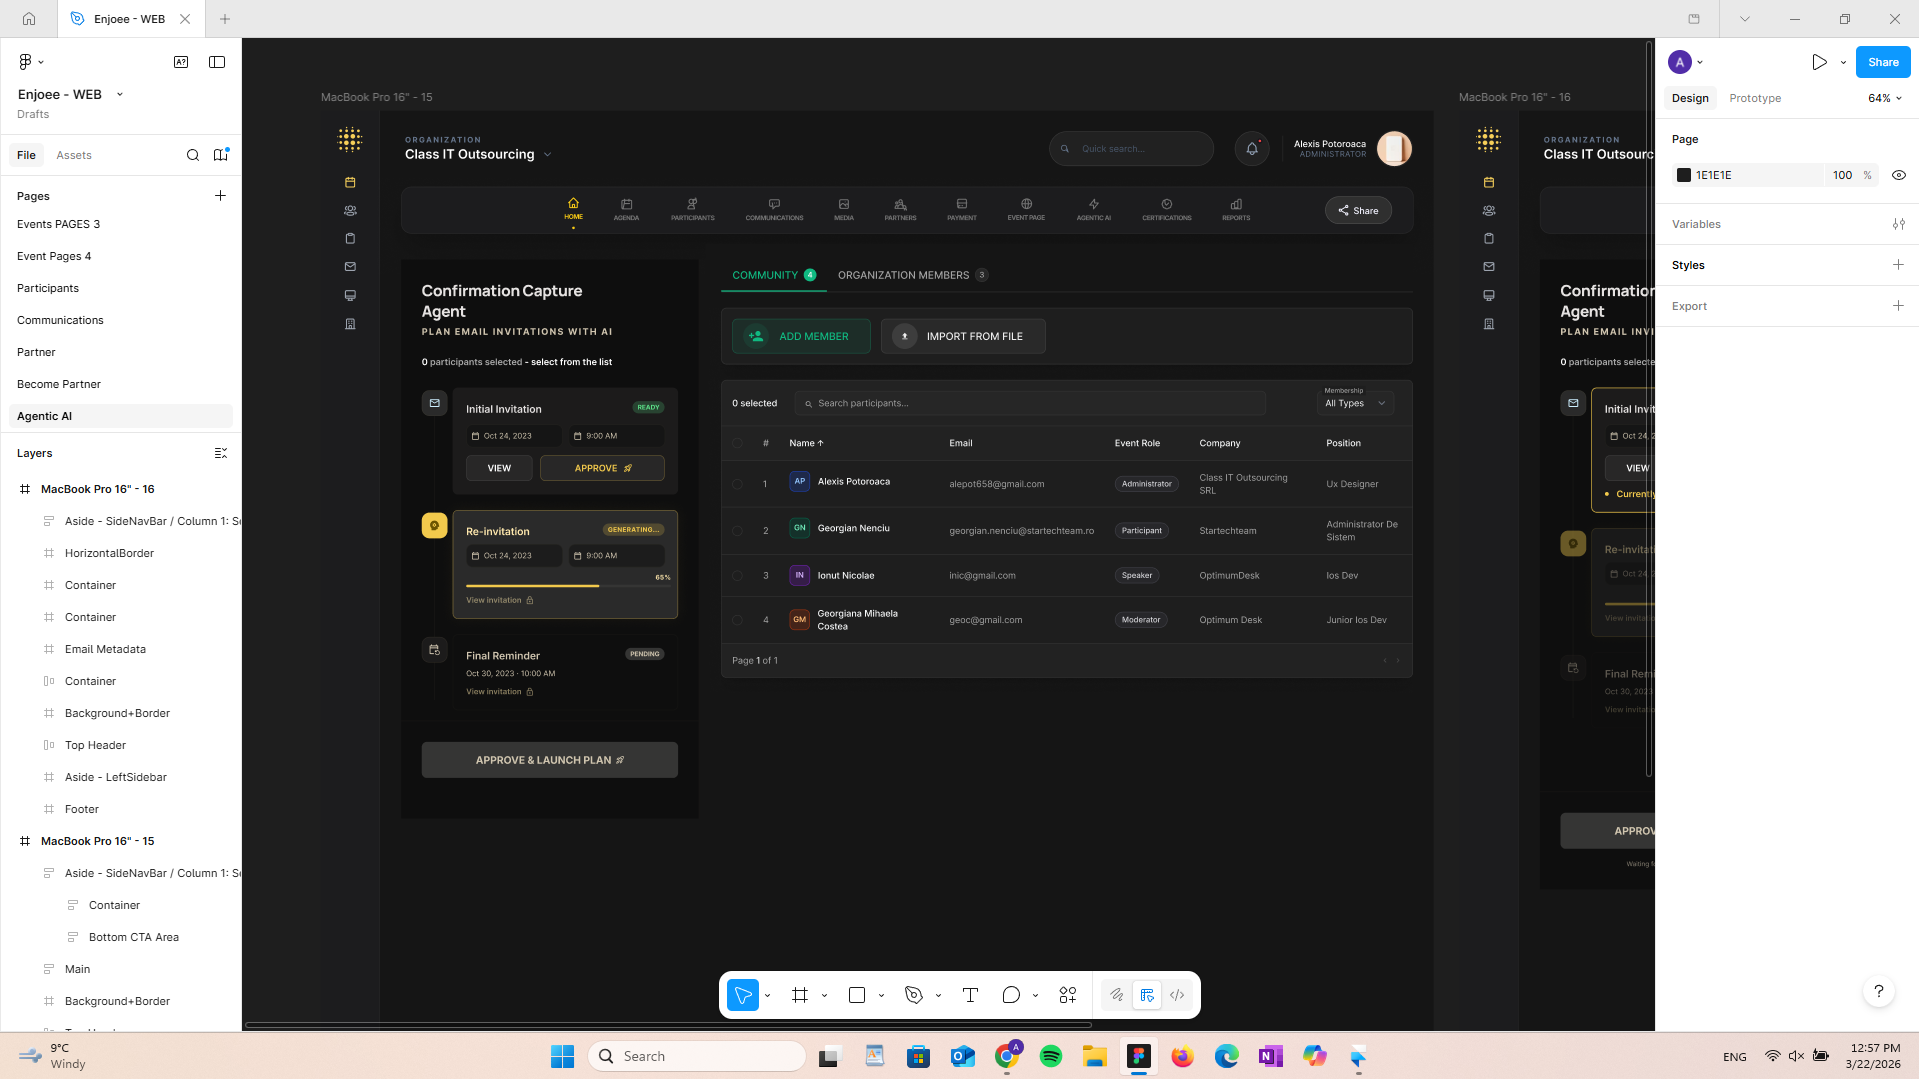Select the Frame tool

[x=800, y=995]
